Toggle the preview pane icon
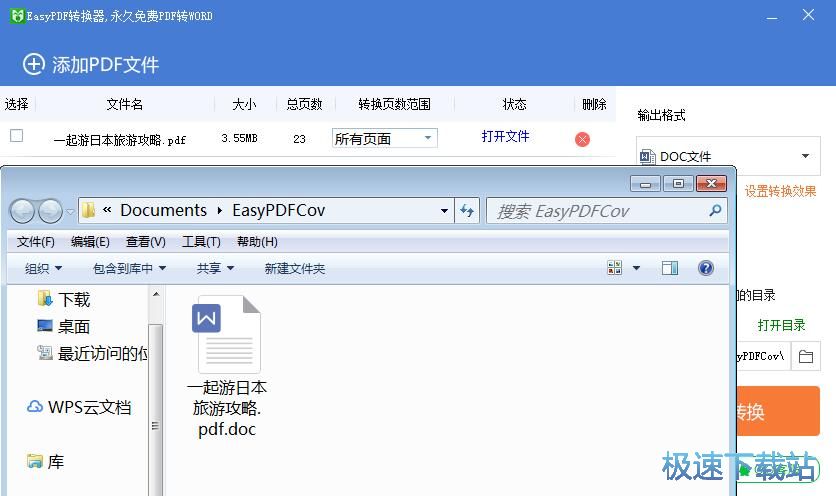 (x=670, y=268)
